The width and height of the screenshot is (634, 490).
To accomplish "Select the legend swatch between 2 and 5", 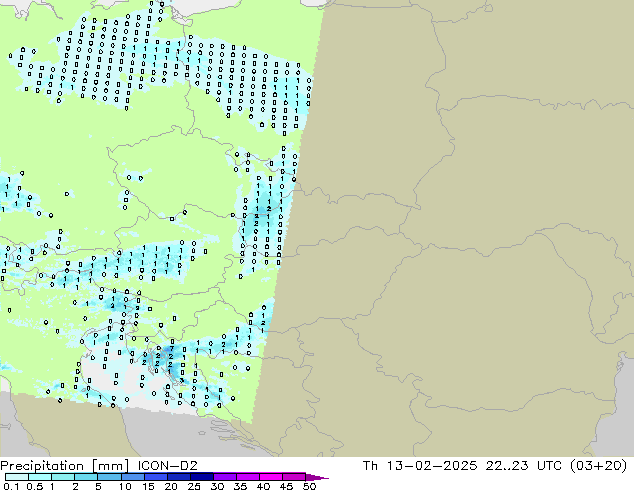I will (86, 477).
